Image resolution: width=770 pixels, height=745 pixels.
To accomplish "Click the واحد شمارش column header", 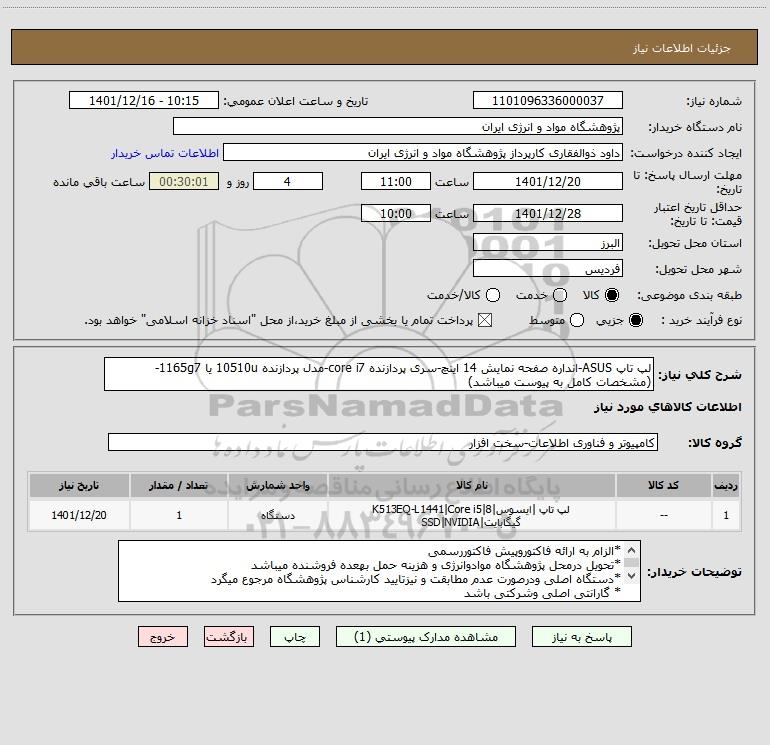I will tap(277, 486).
